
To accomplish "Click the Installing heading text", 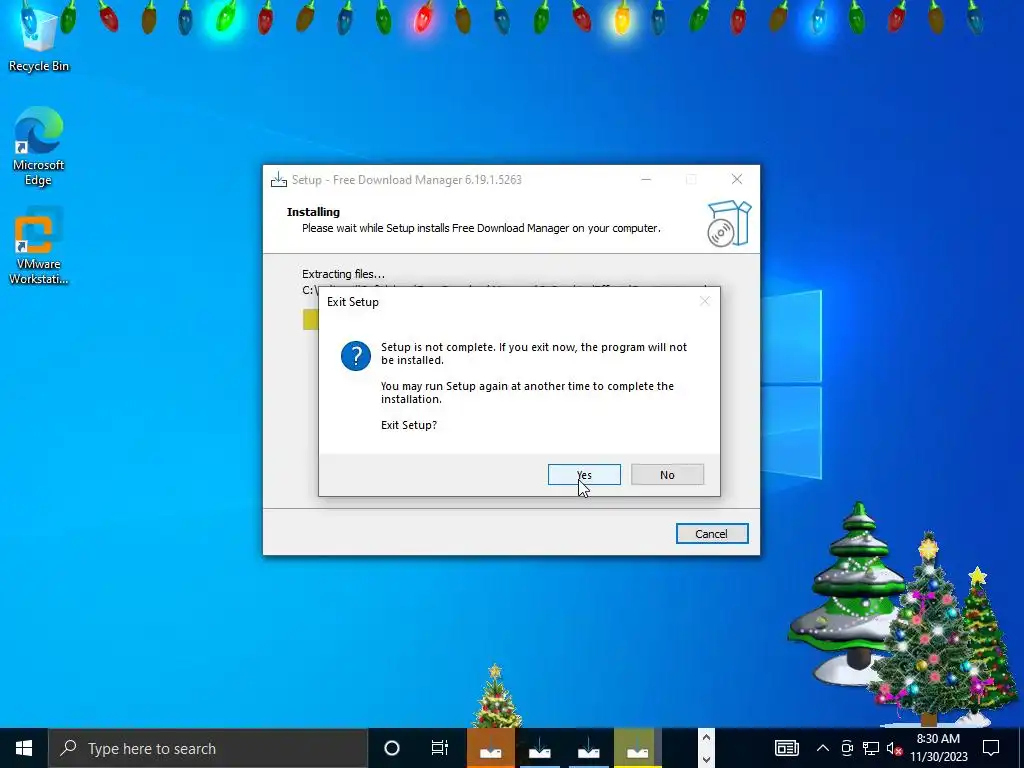I will click(x=313, y=212).
